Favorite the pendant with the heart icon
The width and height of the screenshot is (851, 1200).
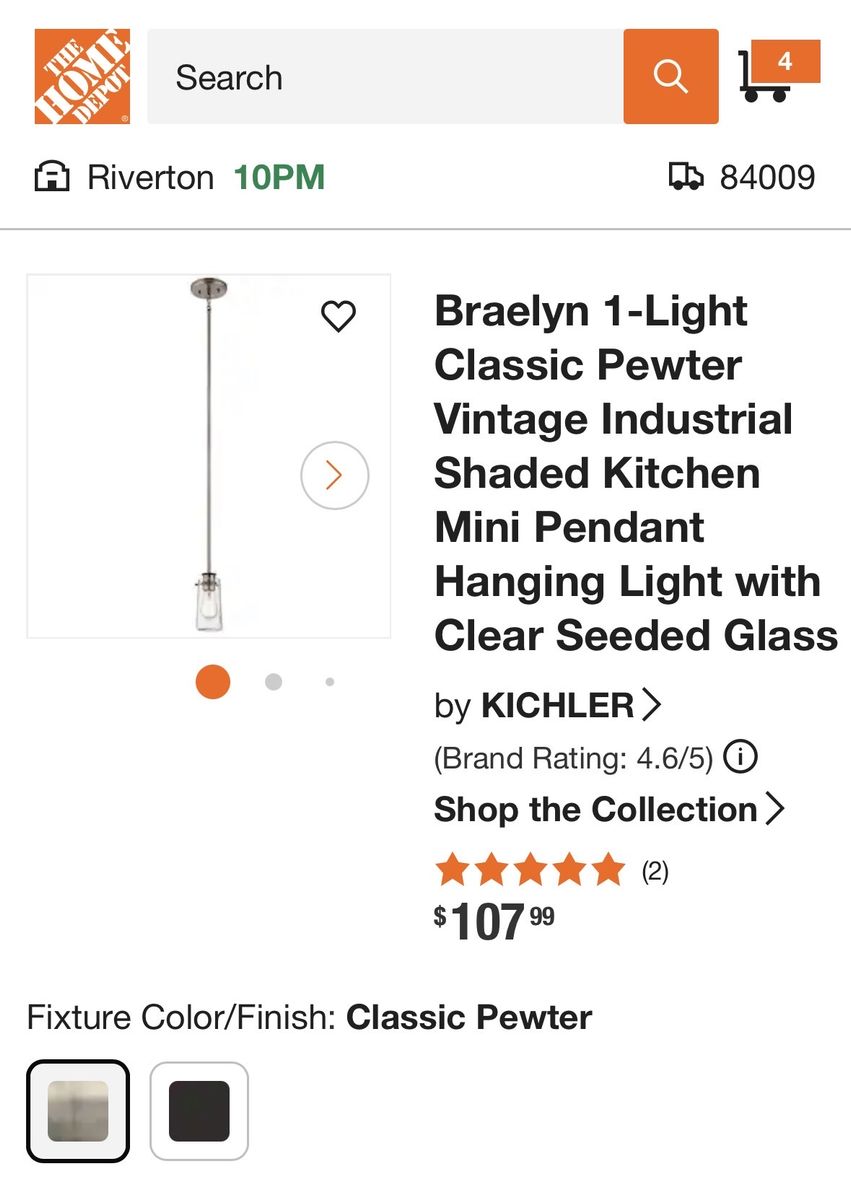click(x=338, y=316)
